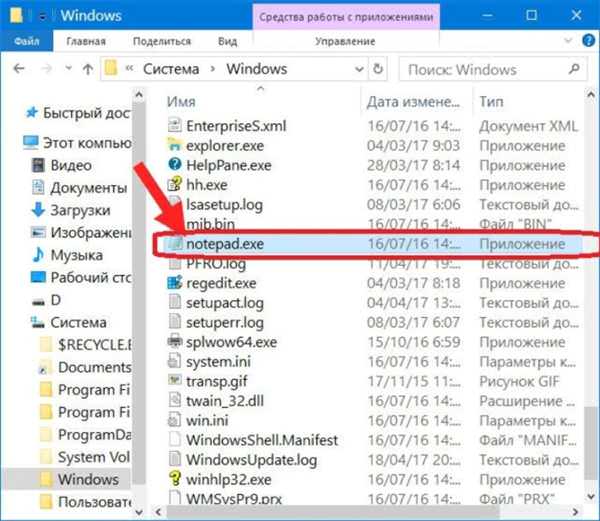Refresh the current folder view

coord(378,69)
